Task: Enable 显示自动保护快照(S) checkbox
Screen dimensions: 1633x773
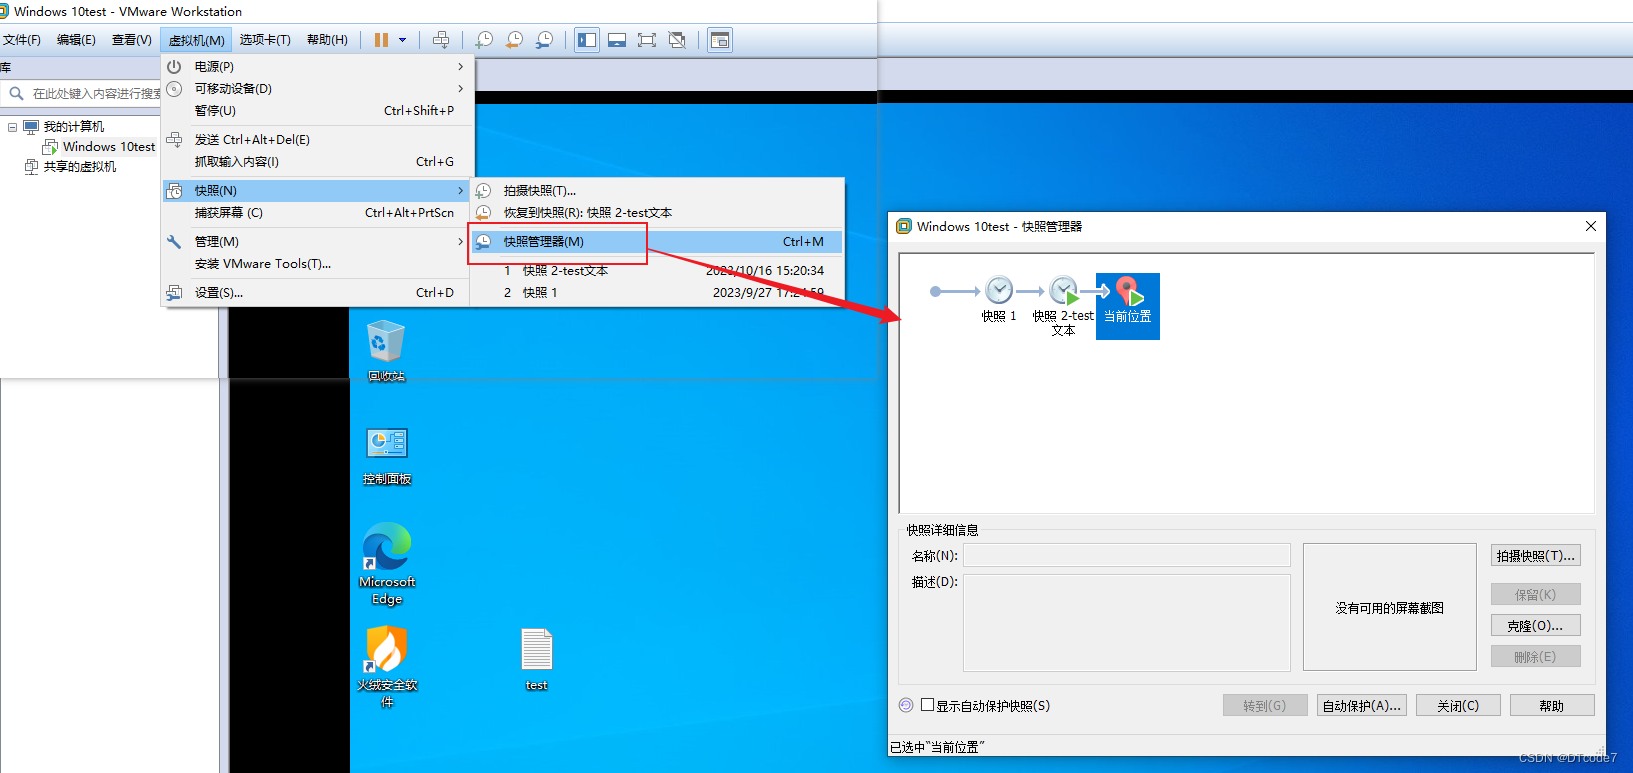Action: 928,705
